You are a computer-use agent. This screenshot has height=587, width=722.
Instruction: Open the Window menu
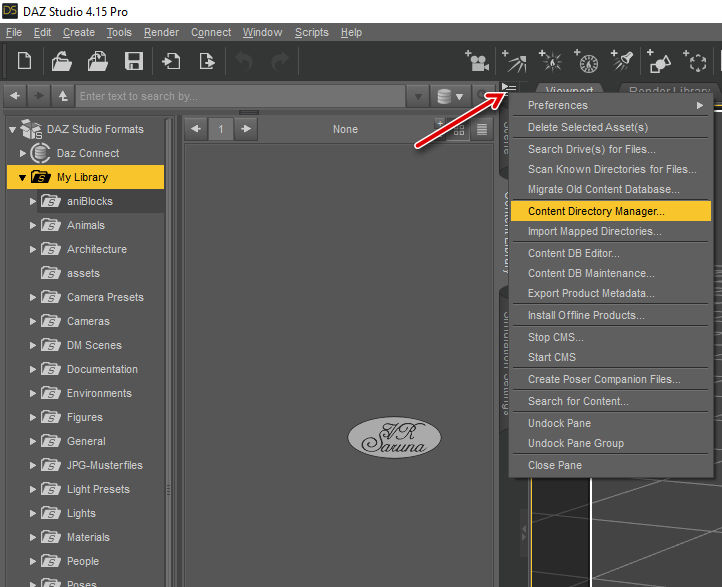point(262,32)
